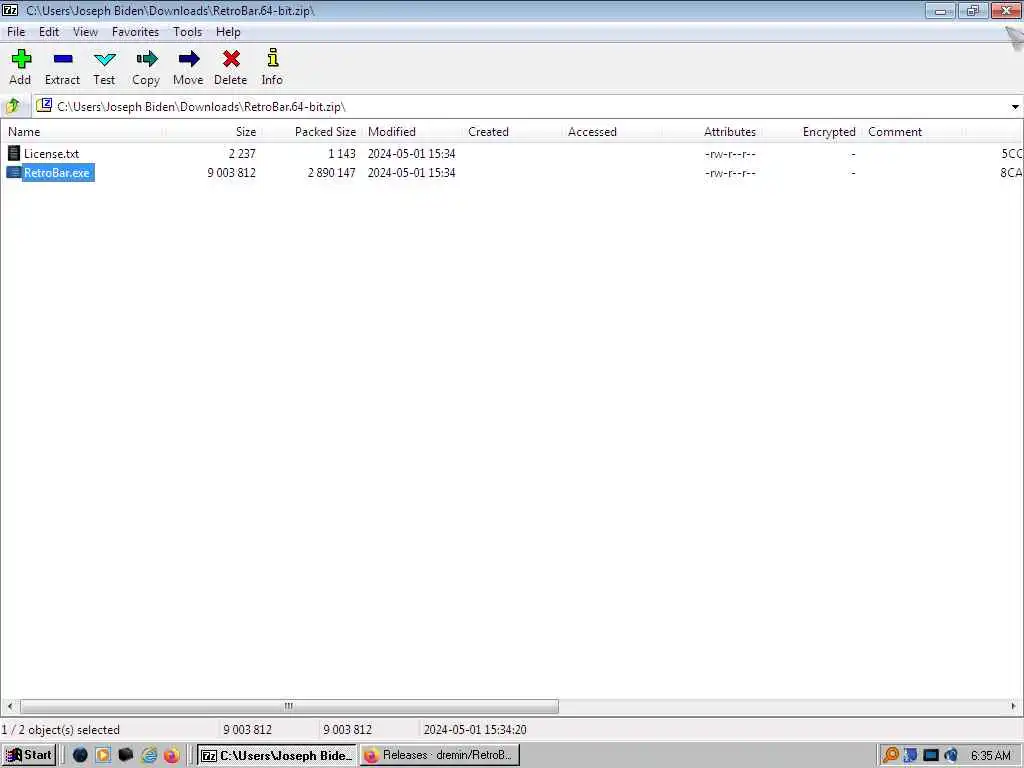This screenshot has width=1024, height=768.
Task: Sort by the Encrypted column
Action: [x=829, y=132]
